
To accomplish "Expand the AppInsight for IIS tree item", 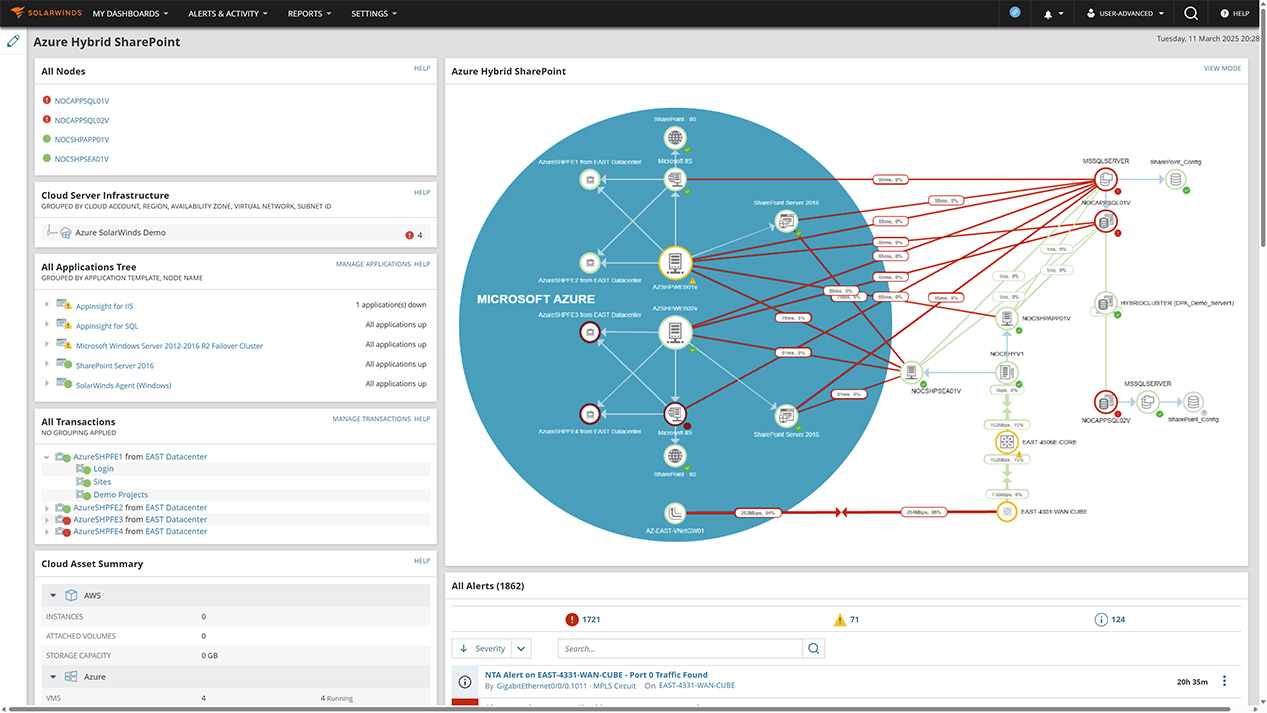I will (45, 306).
